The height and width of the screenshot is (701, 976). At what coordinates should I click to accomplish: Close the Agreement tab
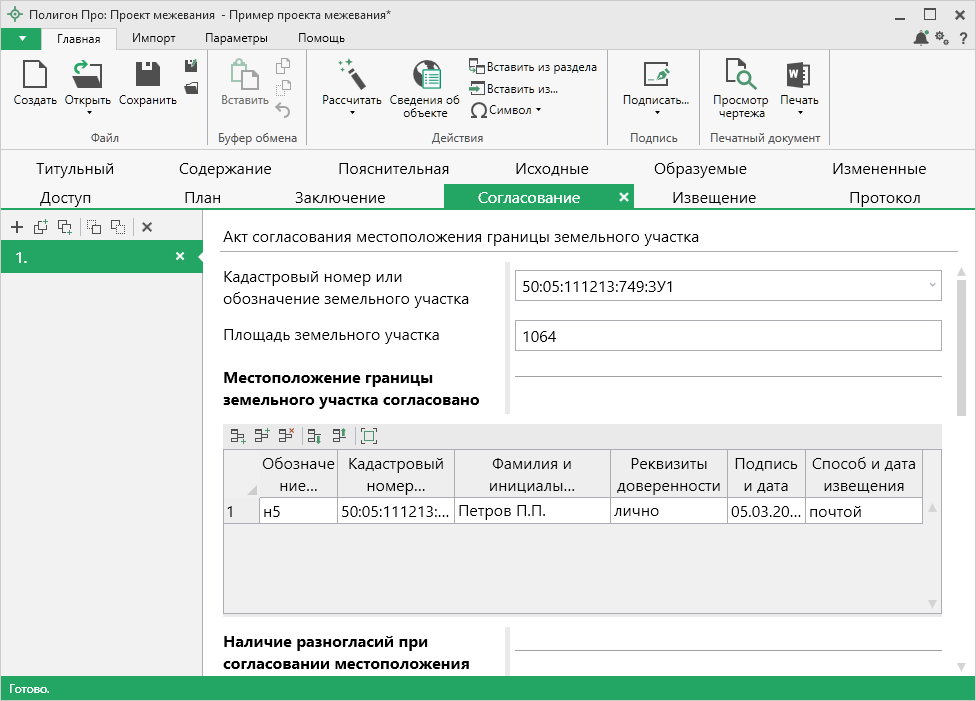click(x=624, y=197)
